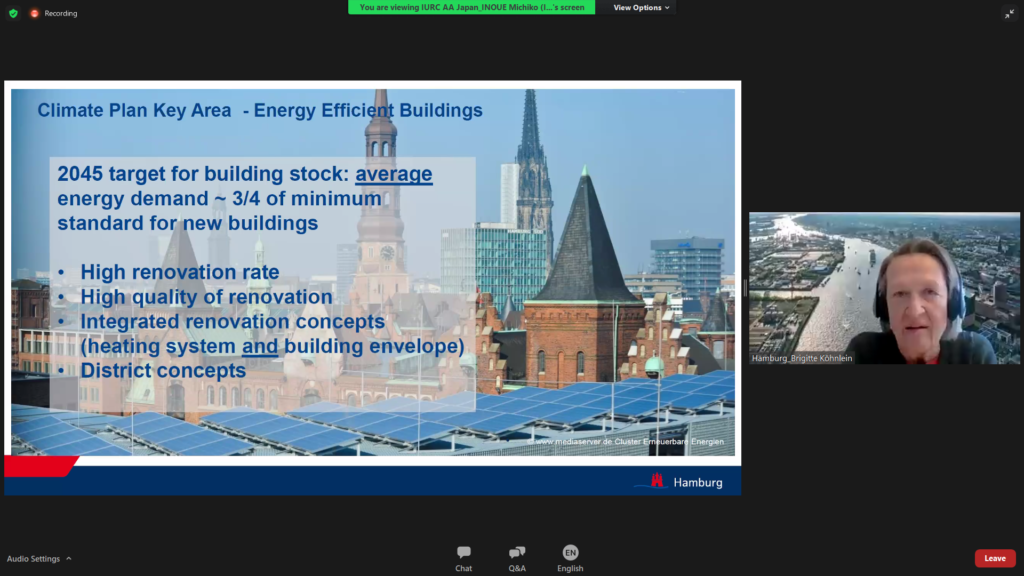Image resolution: width=1024 pixels, height=576 pixels.
Task: Click the red Recording indicator icon
Action: point(35,13)
